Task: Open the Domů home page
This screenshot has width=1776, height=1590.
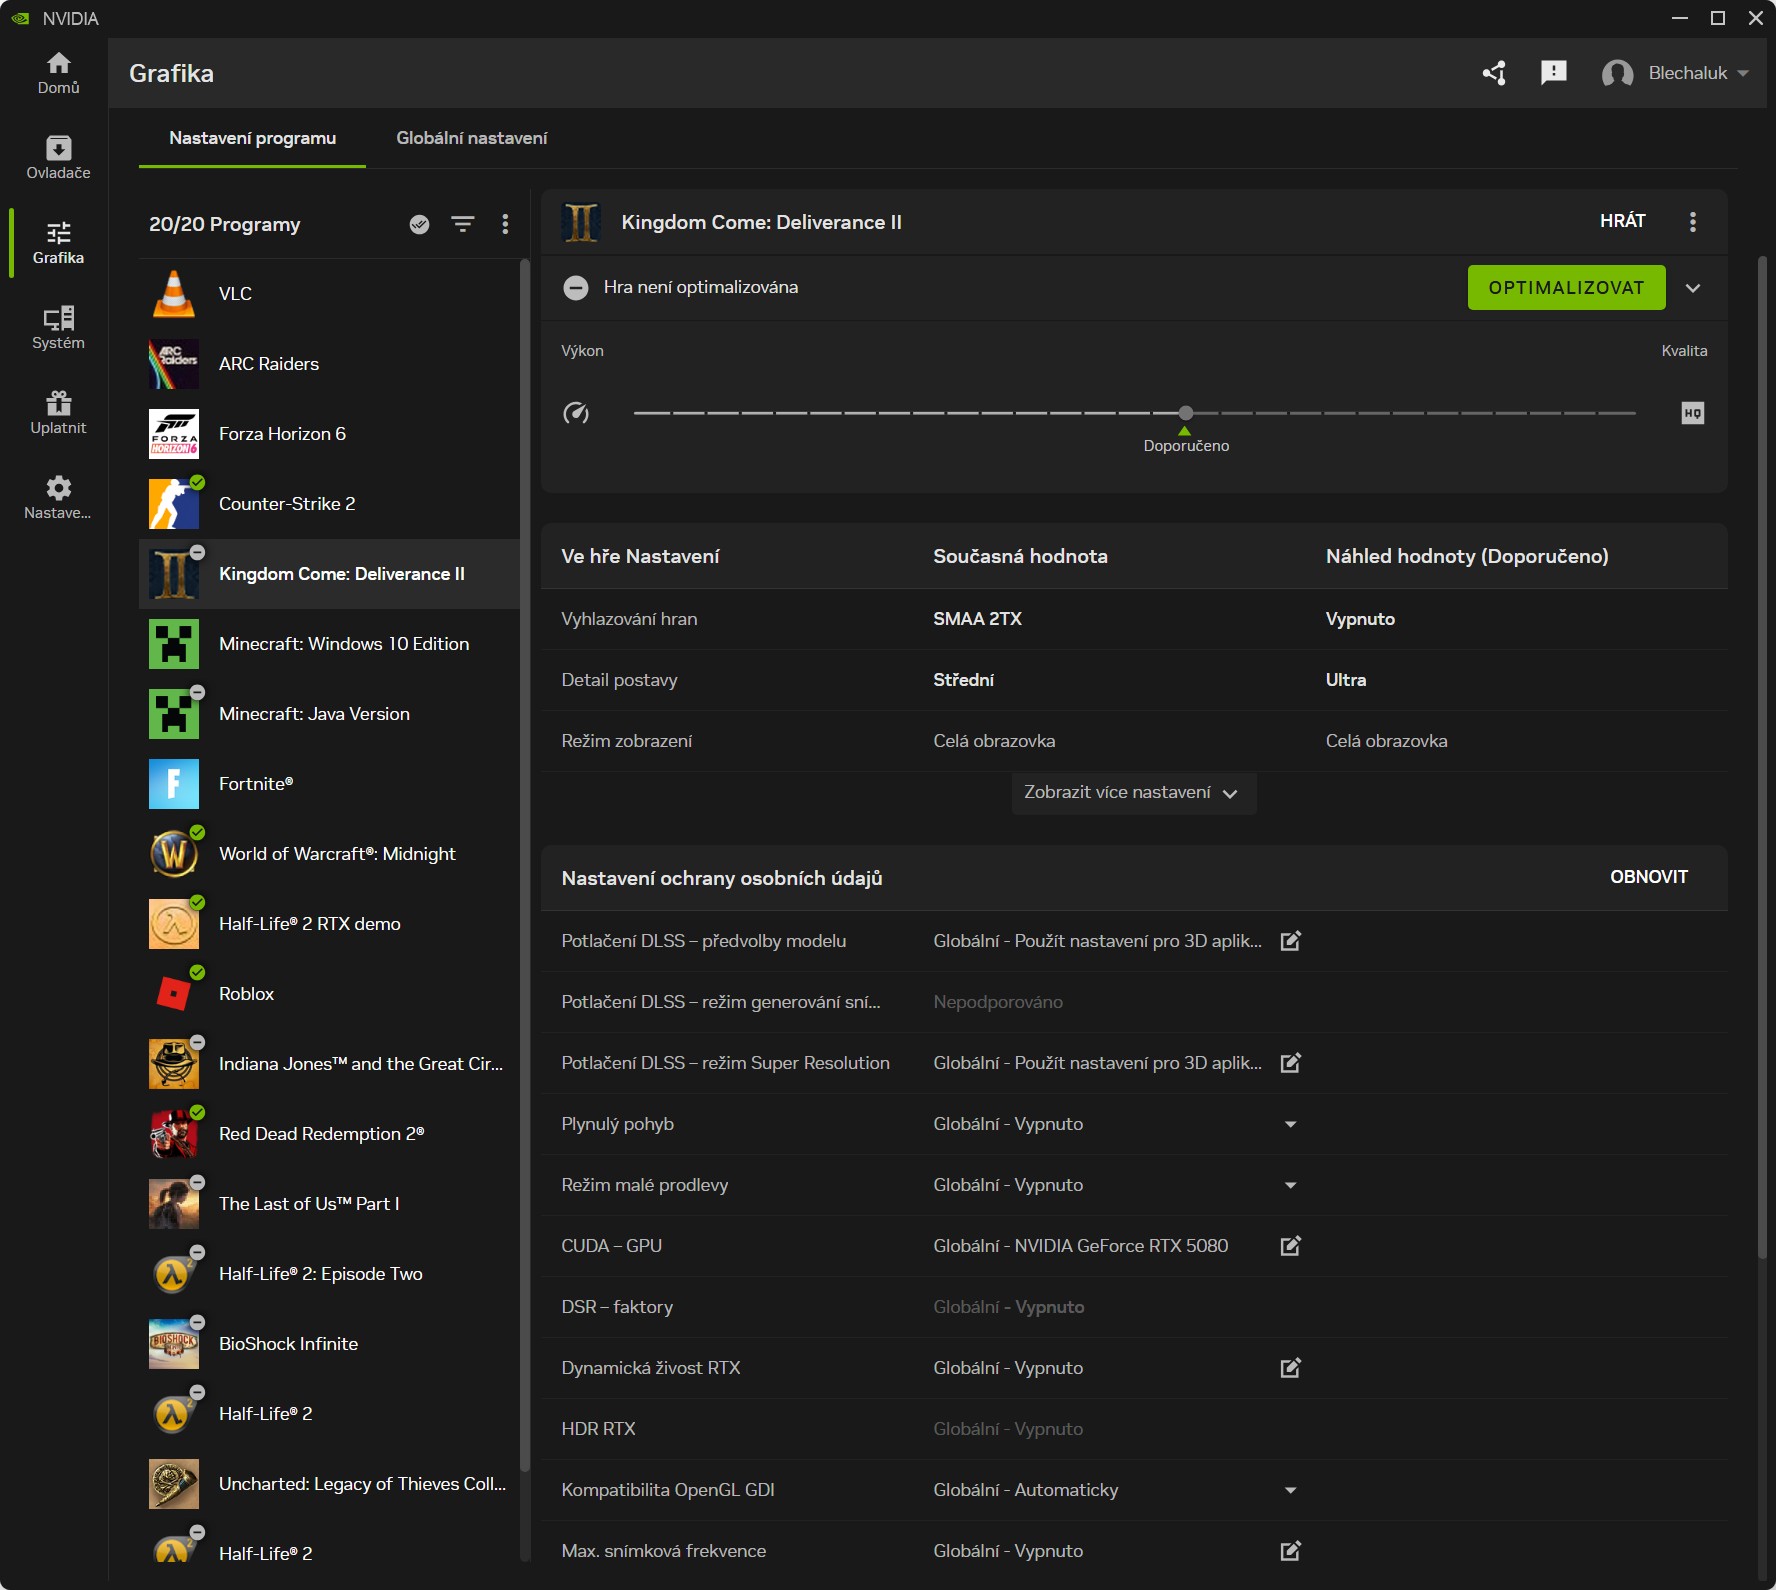Action: pyautogui.click(x=58, y=73)
